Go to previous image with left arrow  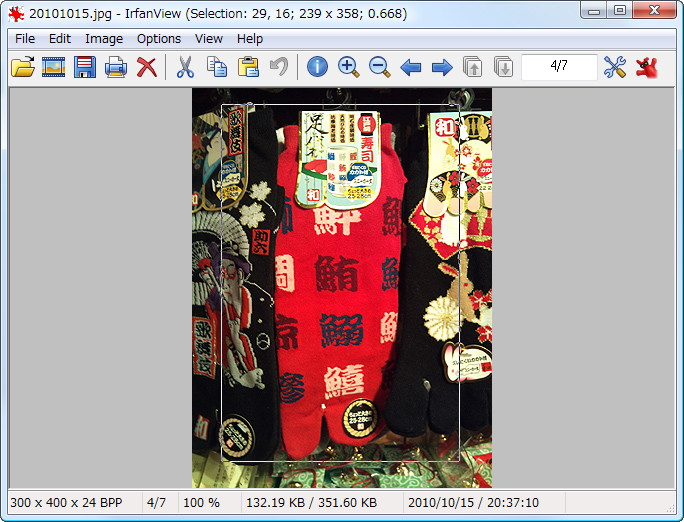(410, 68)
